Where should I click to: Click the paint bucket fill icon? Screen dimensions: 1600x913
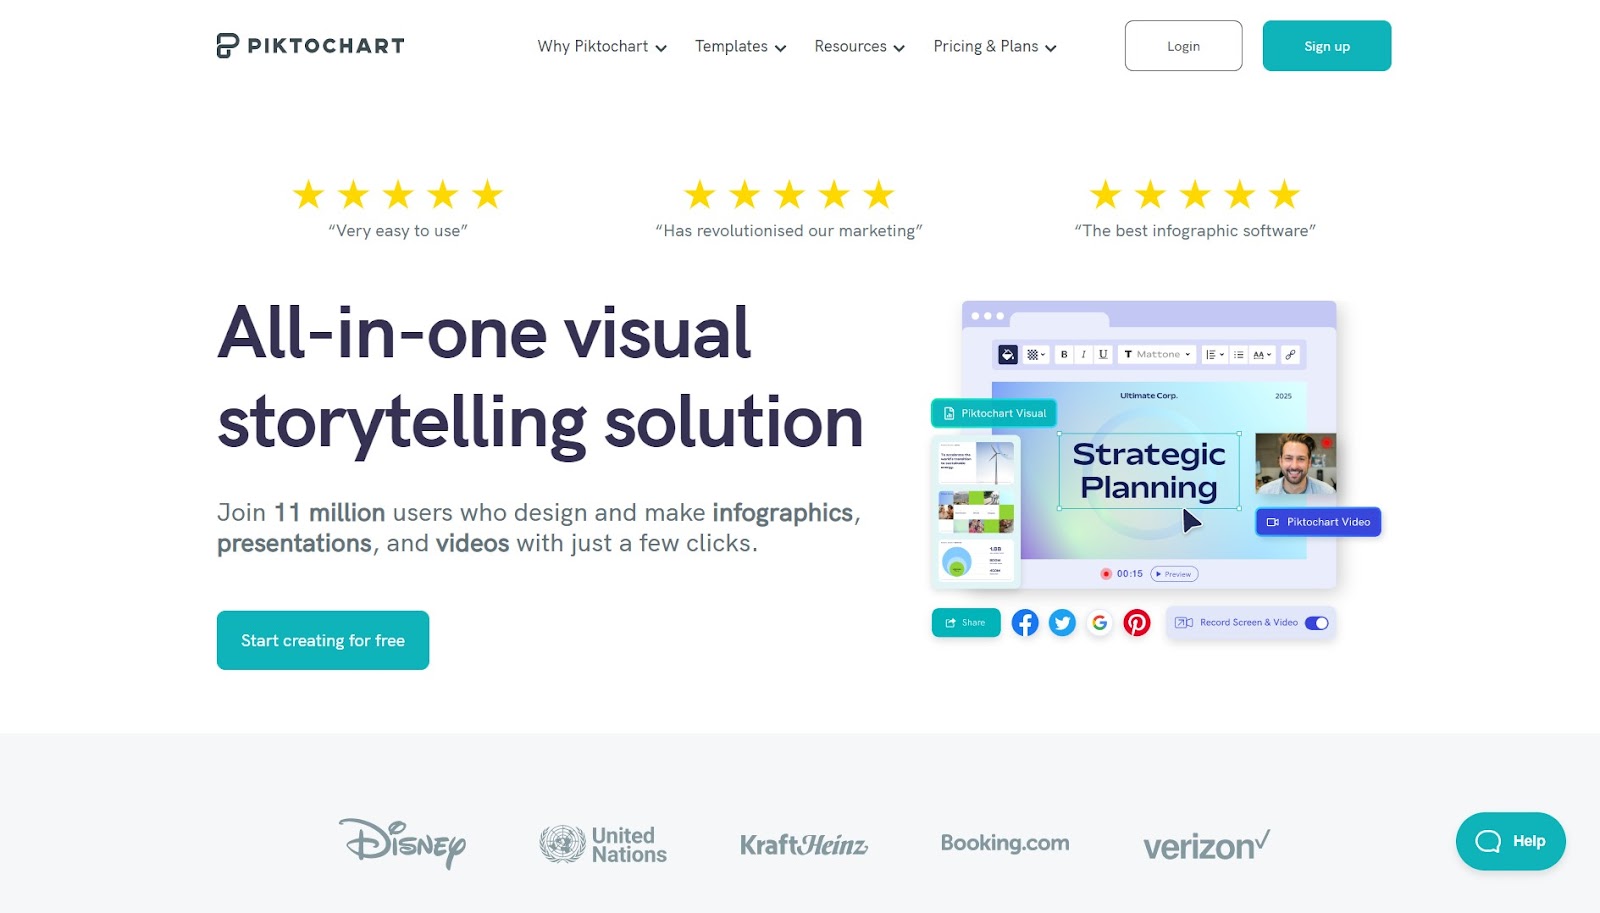[1008, 355]
